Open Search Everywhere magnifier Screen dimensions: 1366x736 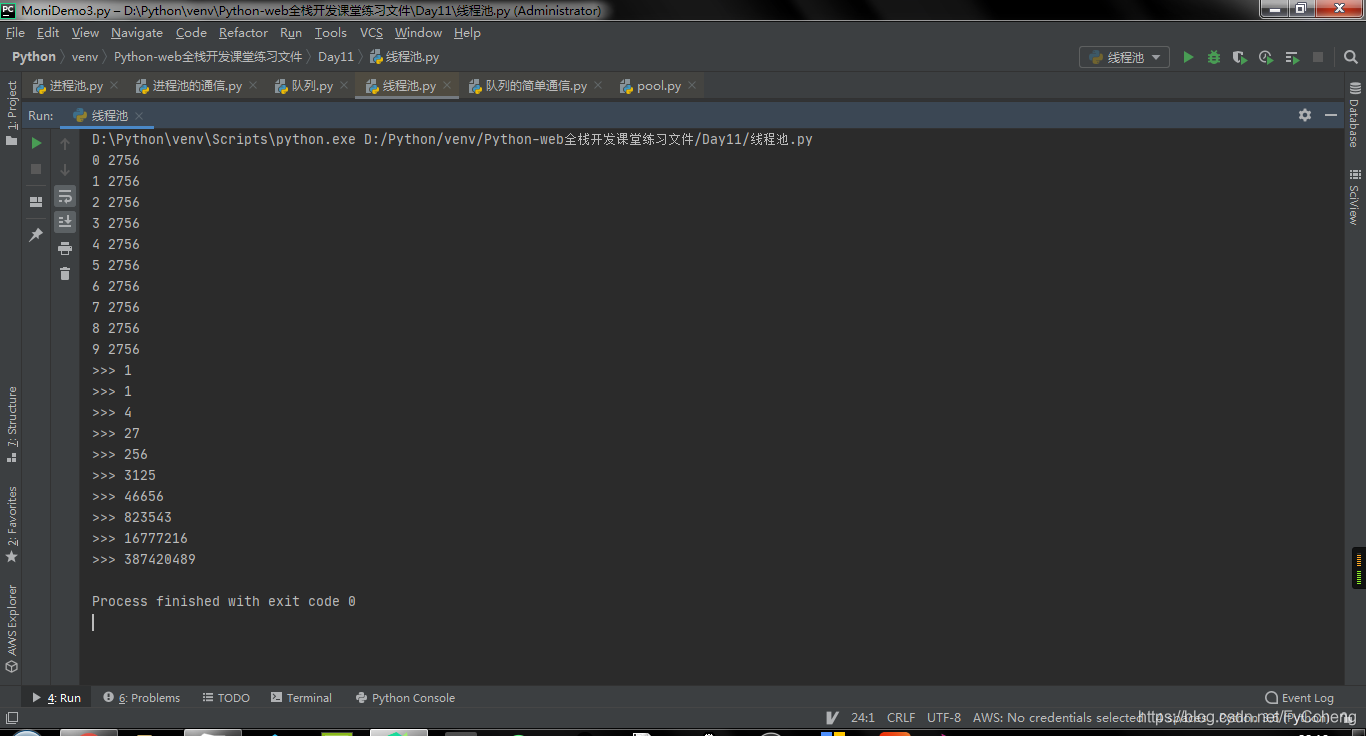pos(1349,57)
